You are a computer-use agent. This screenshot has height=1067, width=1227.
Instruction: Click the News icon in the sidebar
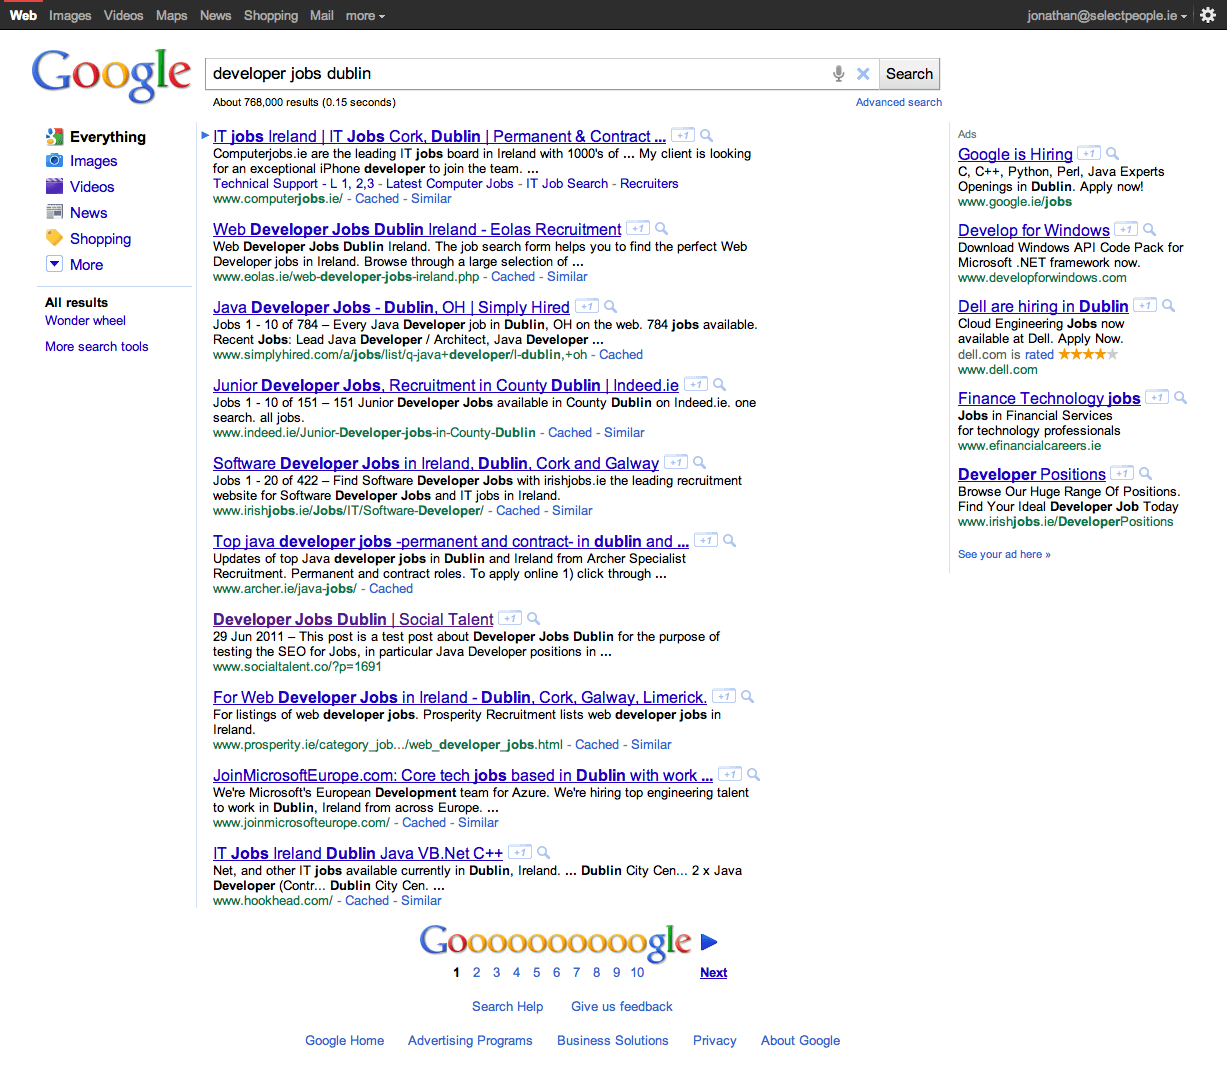pyautogui.click(x=55, y=212)
